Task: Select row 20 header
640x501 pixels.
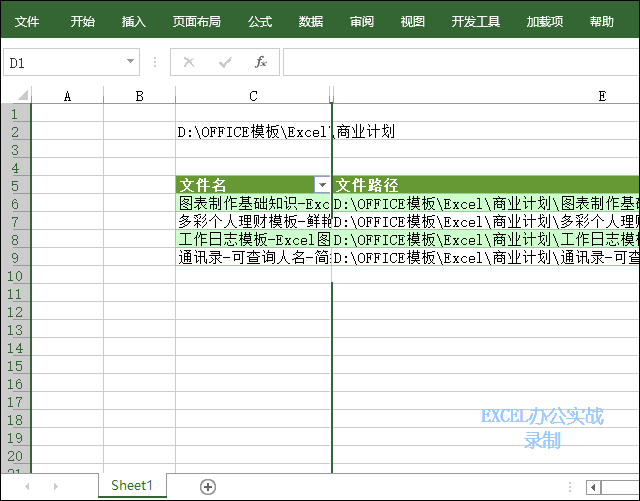Action: click(15, 456)
